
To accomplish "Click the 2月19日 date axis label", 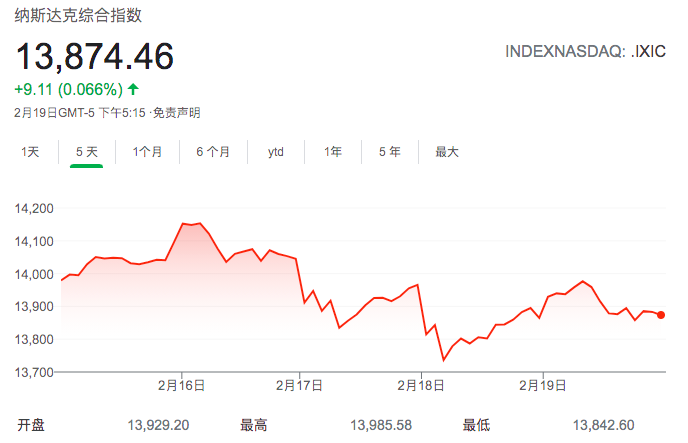I will pos(540,384).
